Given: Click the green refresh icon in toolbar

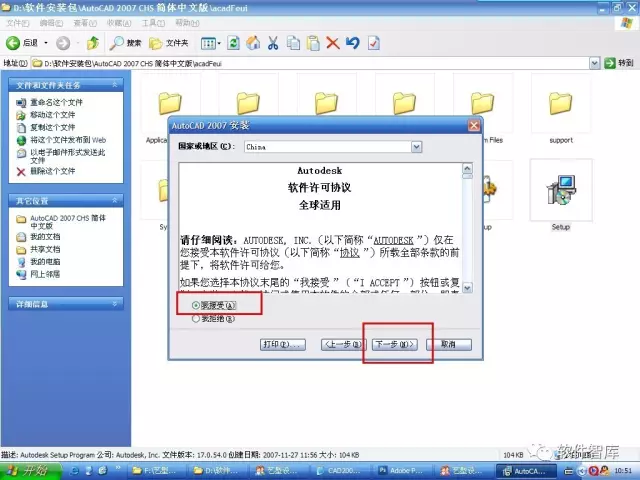Looking at the screenshot, I should tap(233, 43).
